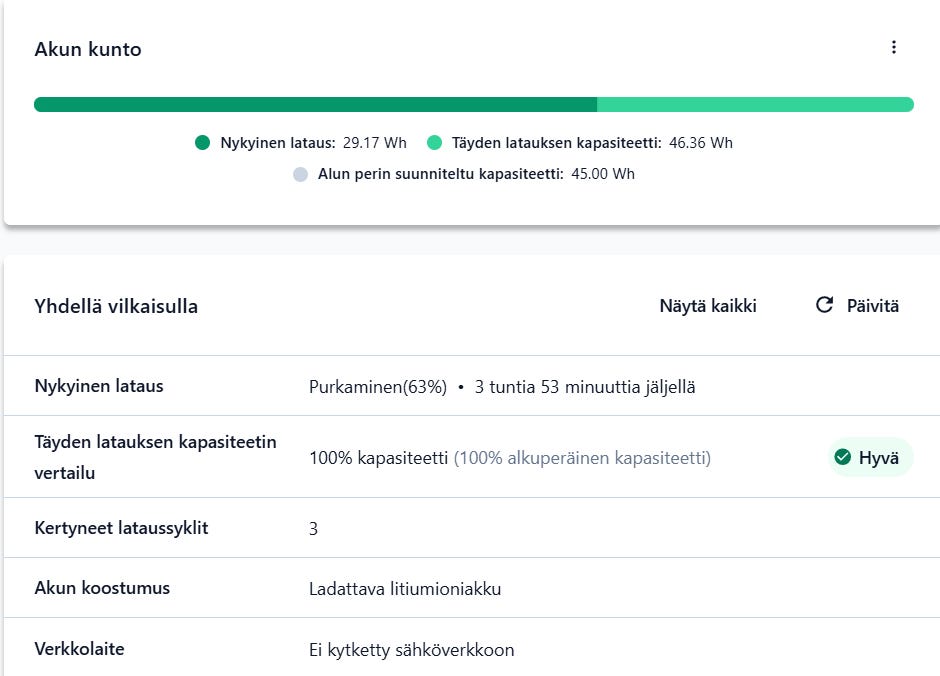Click the green checkmark icon beside Hyvä

pyautogui.click(x=843, y=458)
